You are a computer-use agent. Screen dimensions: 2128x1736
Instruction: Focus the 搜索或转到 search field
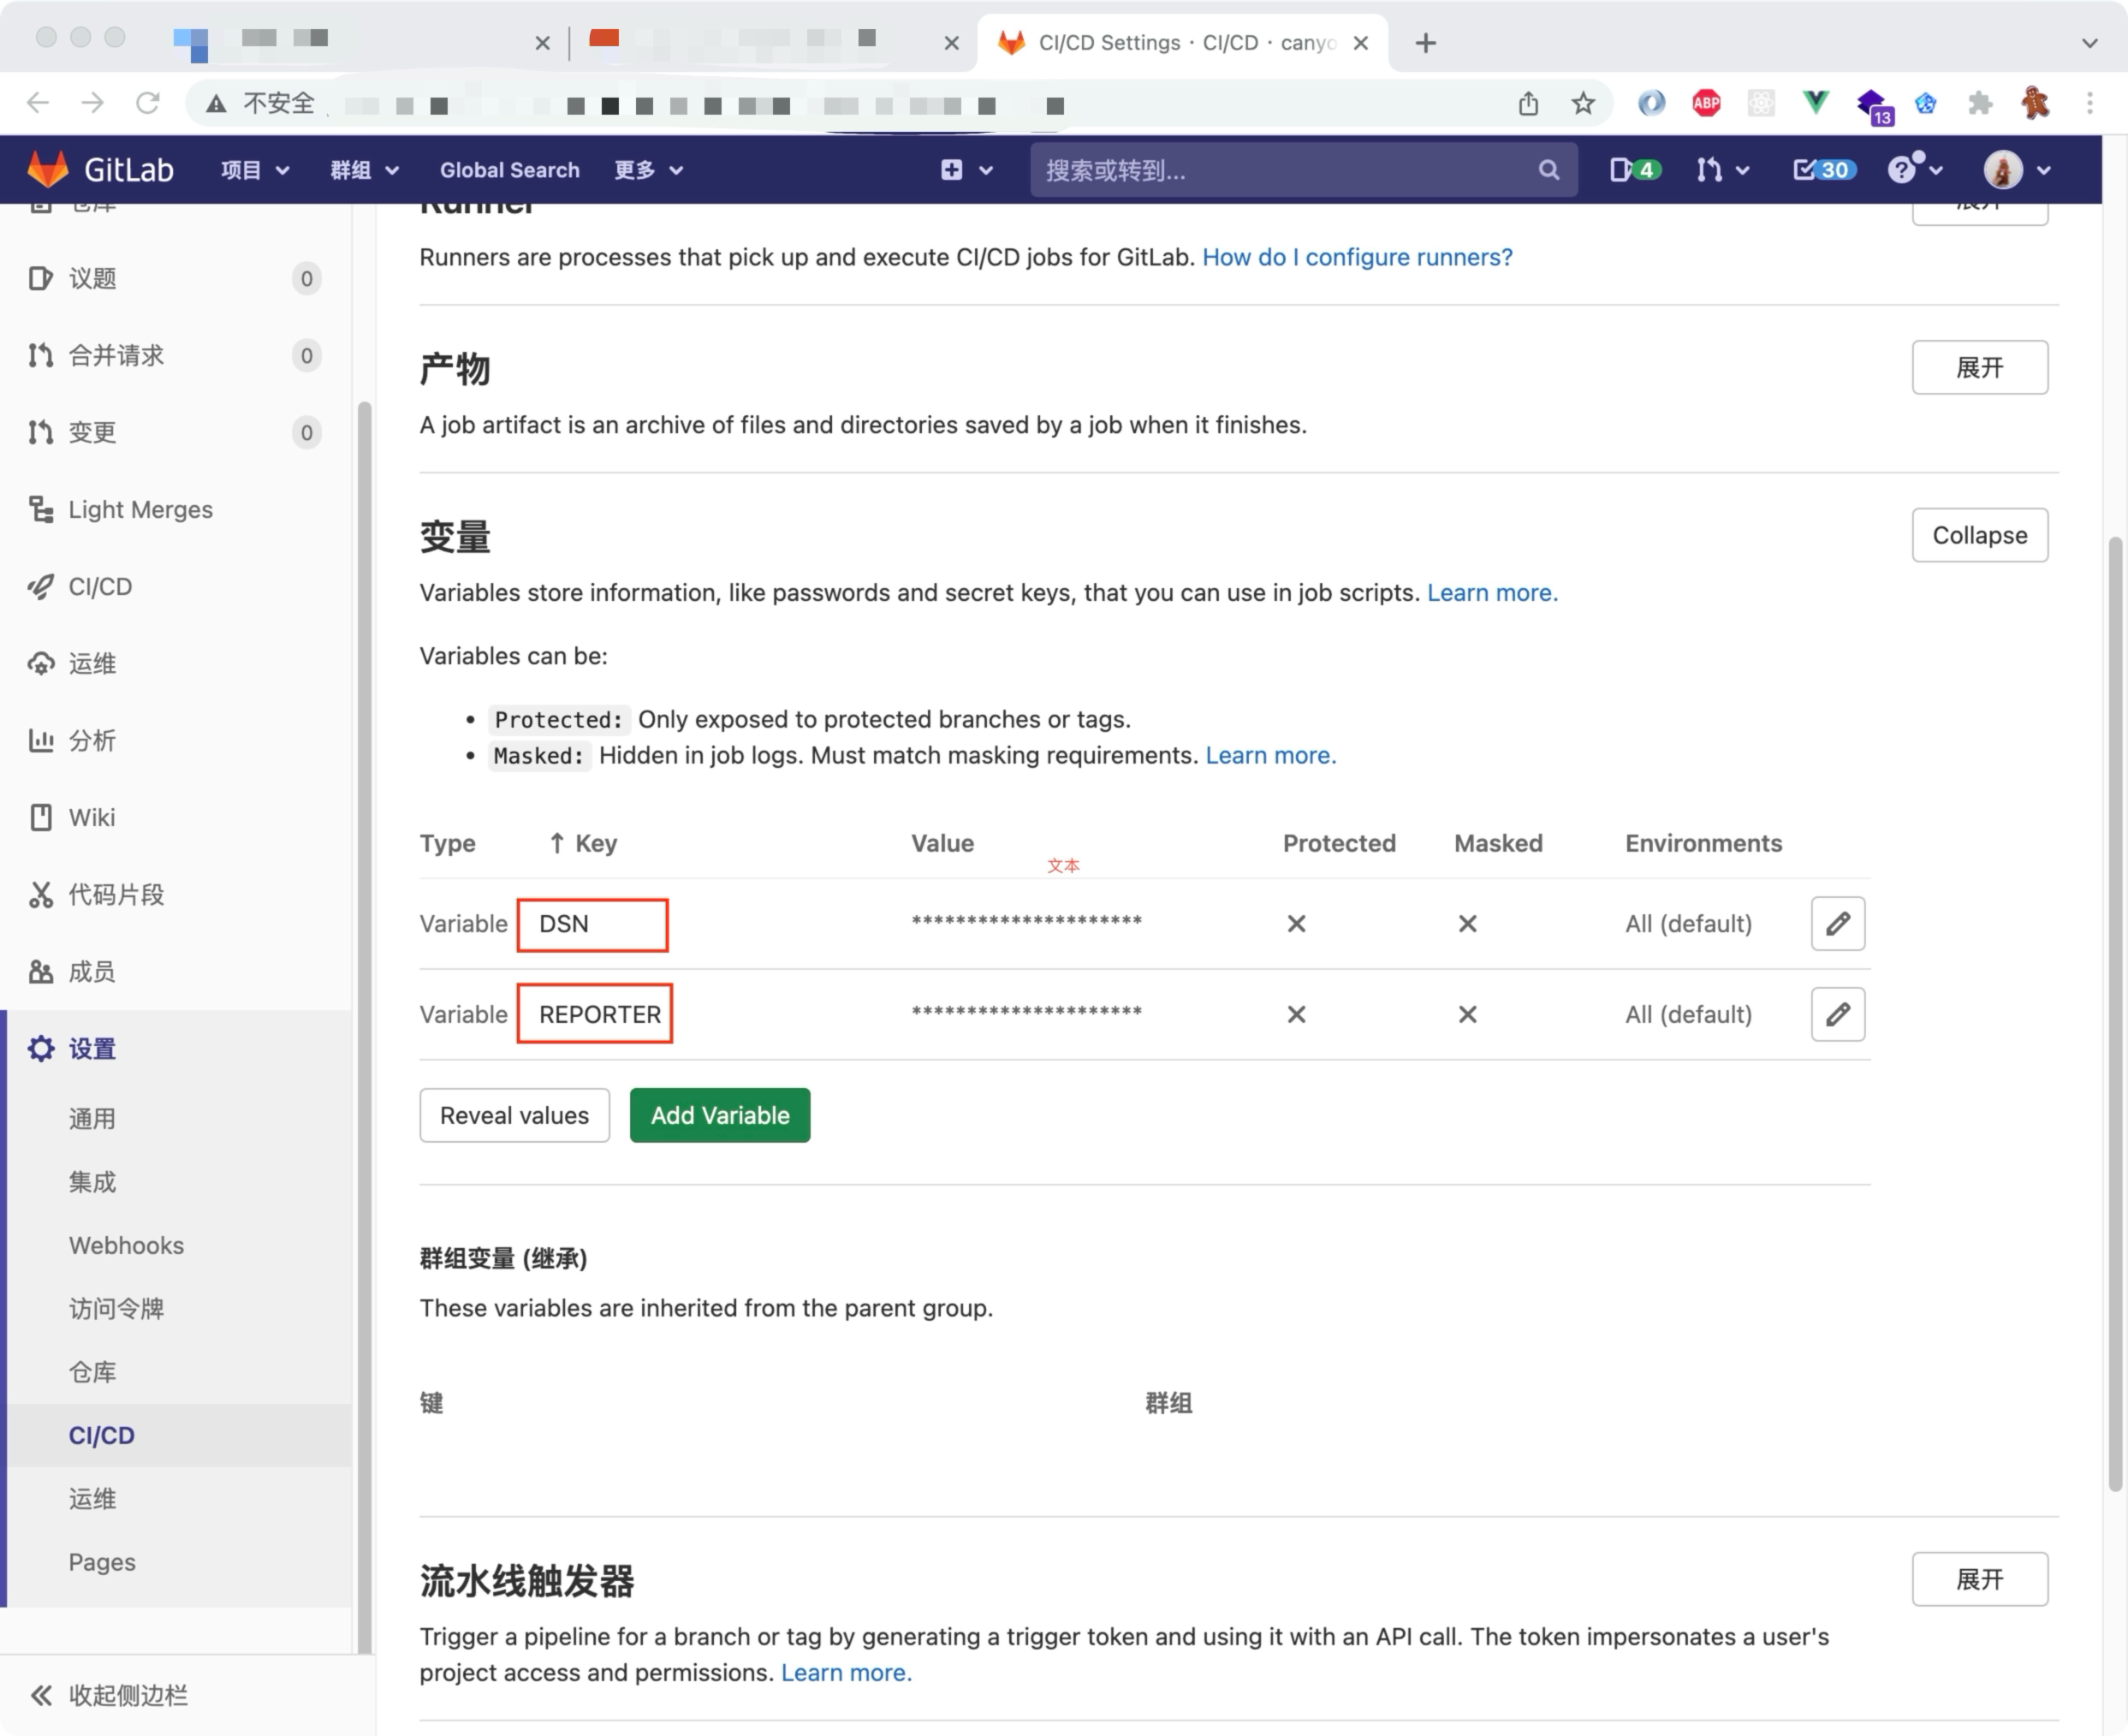tap(1280, 170)
